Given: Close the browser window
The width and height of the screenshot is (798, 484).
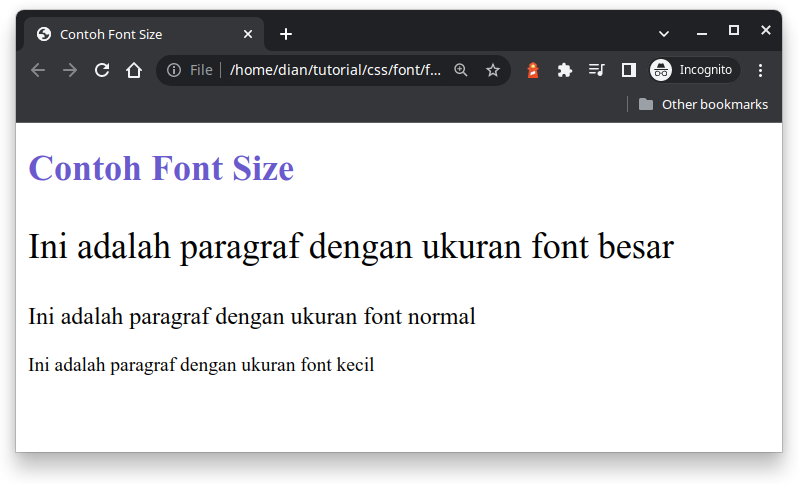Looking at the screenshot, I should [766, 31].
